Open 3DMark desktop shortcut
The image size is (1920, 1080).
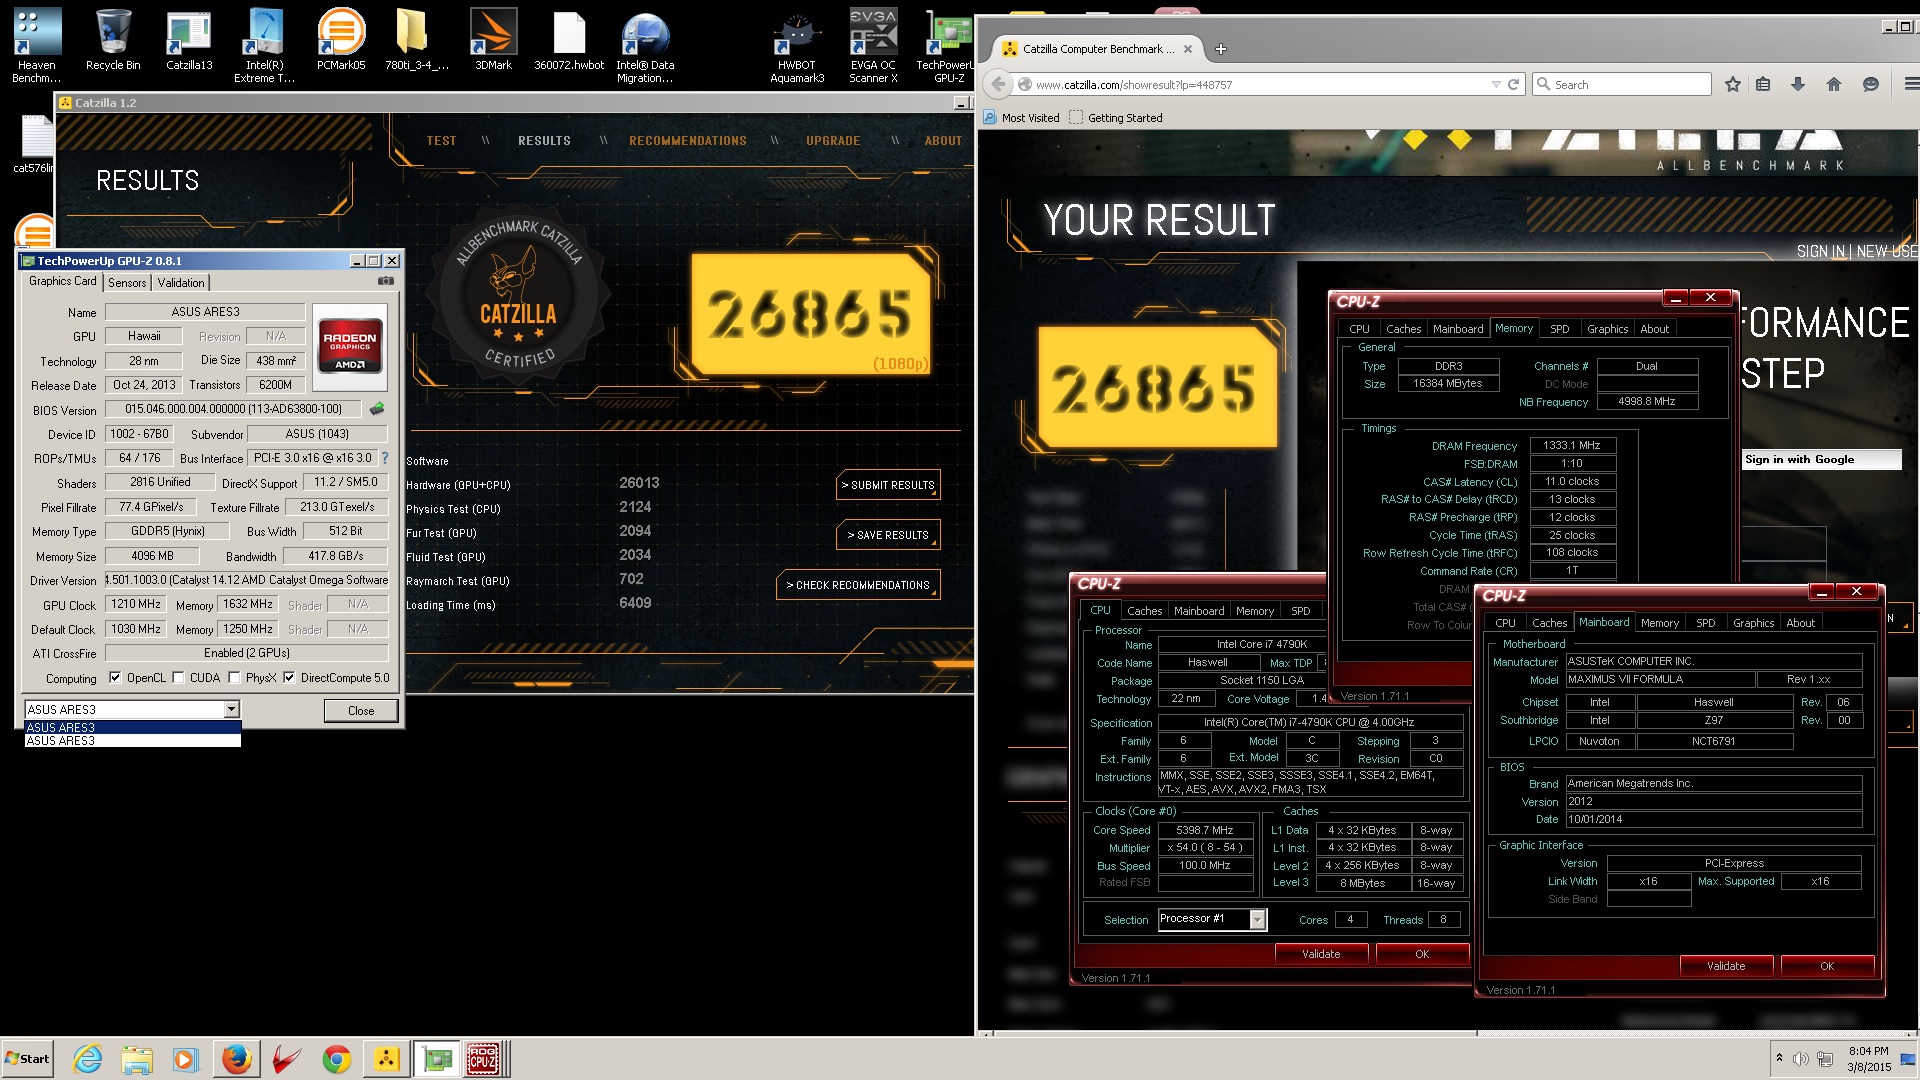coord(493,40)
